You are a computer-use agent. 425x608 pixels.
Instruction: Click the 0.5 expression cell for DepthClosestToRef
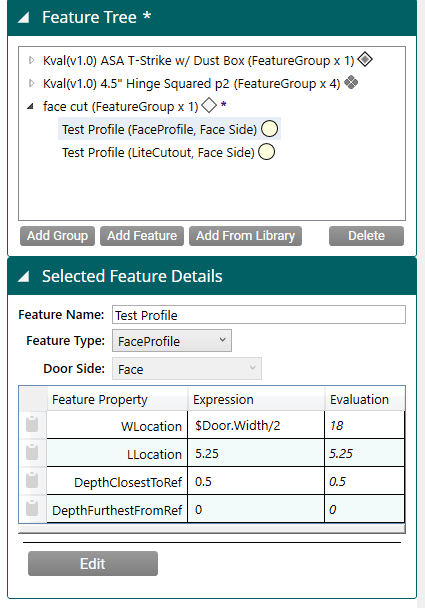click(256, 481)
